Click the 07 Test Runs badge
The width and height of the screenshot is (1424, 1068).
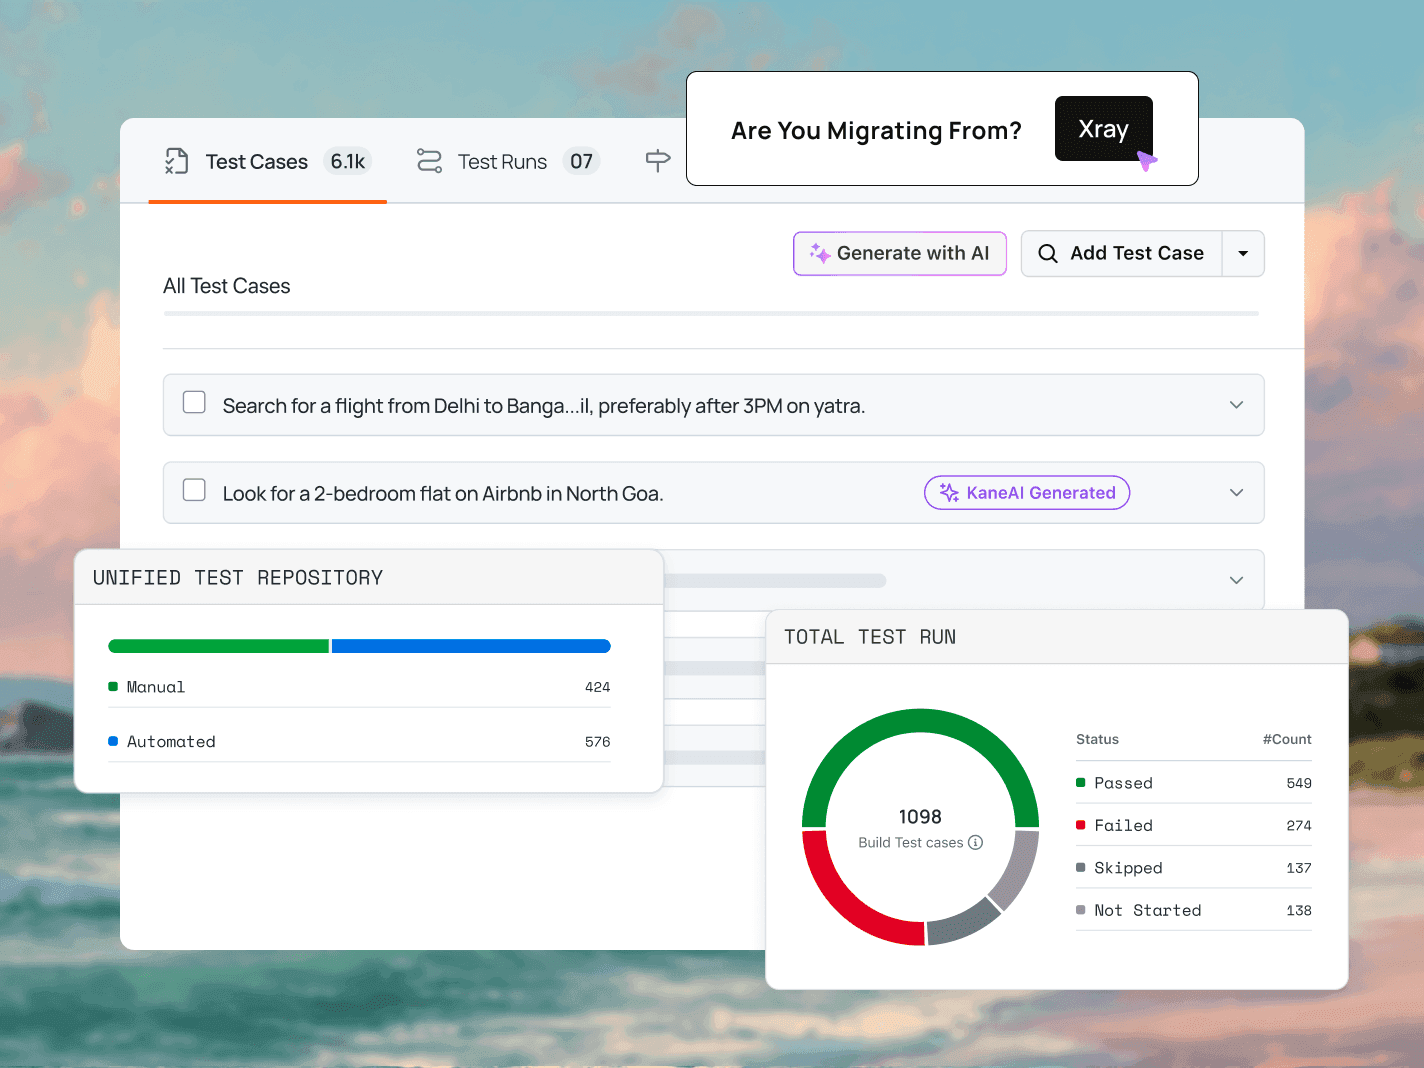[581, 162]
